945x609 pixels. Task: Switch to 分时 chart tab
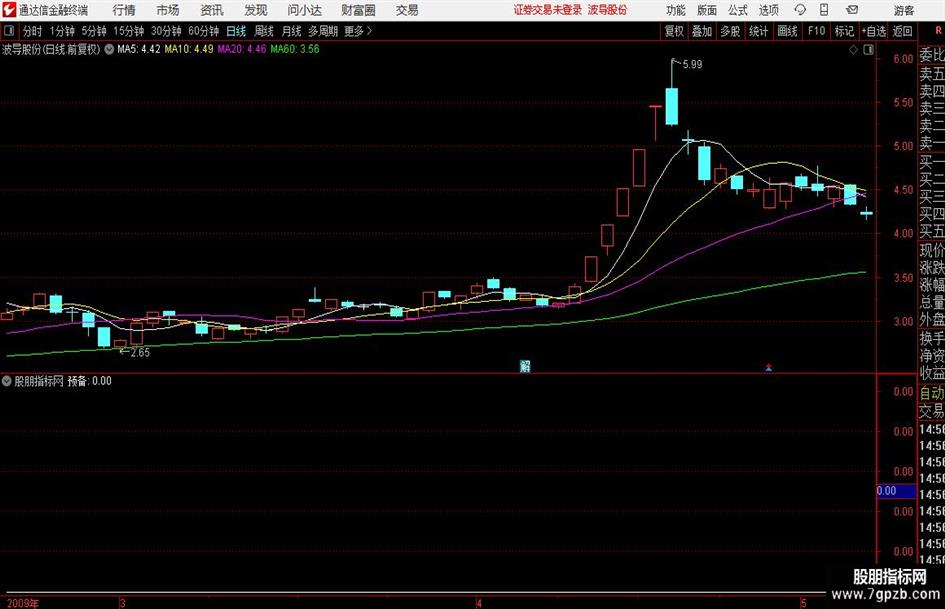point(32,31)
